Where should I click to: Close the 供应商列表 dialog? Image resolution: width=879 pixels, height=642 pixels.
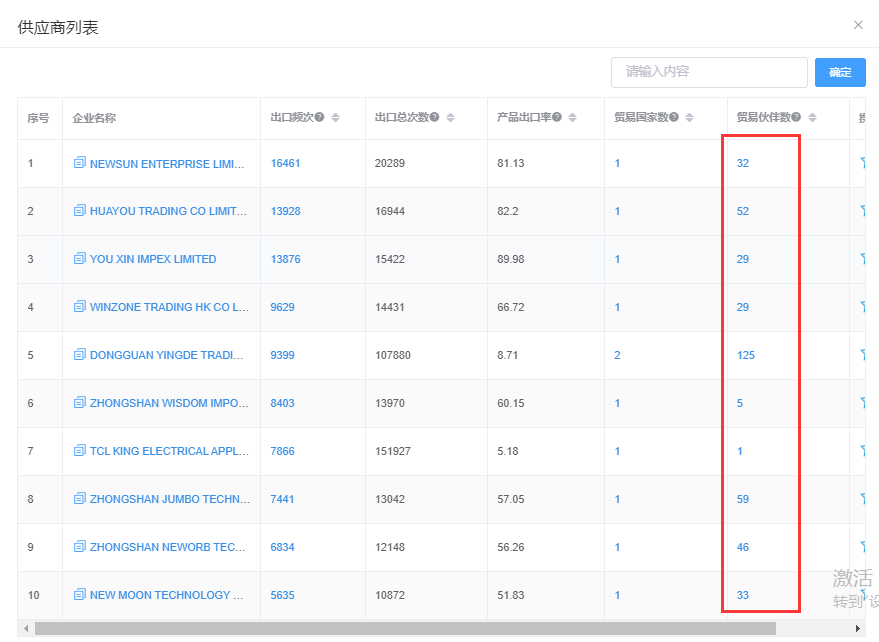pyautogui.click(x=858, y=25)
